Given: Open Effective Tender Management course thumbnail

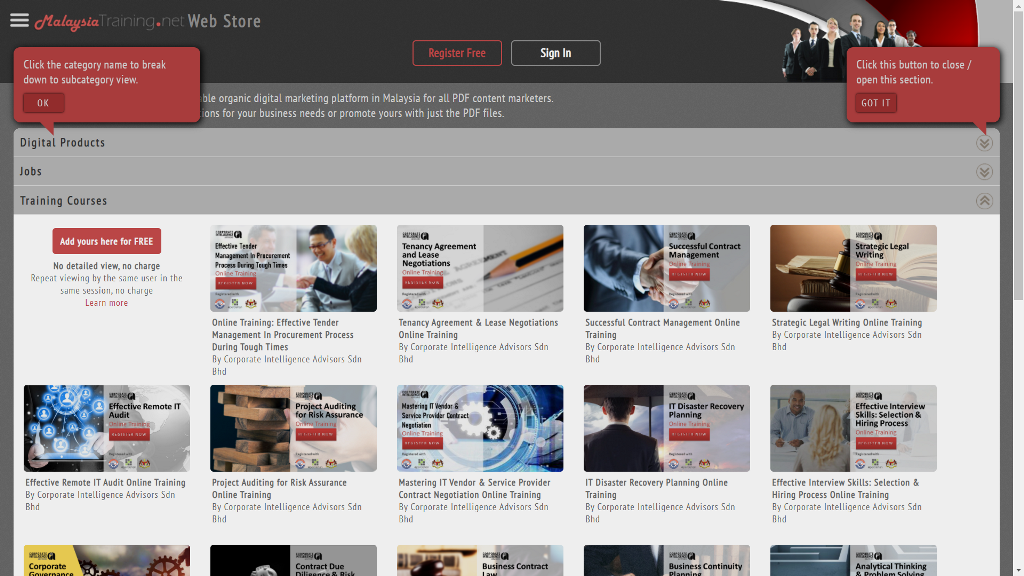Looking at the screenshot, I should [x=293, y=268].
